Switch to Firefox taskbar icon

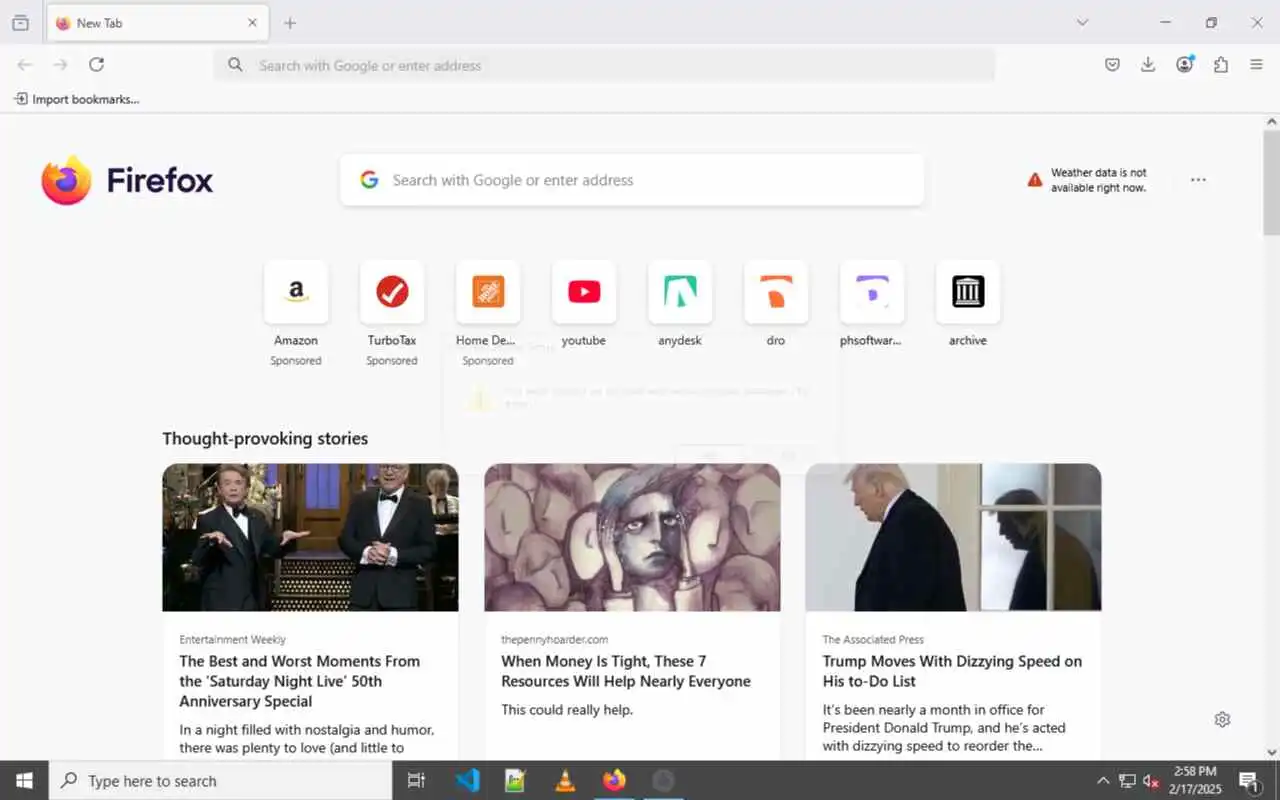pos(614,781)
